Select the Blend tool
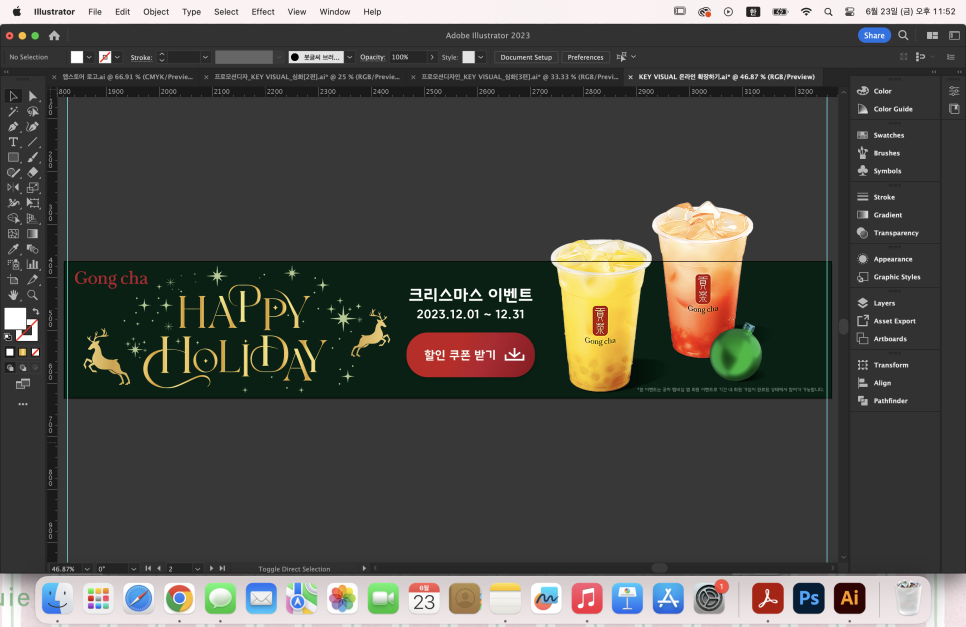966x627 pixels. 33,249
